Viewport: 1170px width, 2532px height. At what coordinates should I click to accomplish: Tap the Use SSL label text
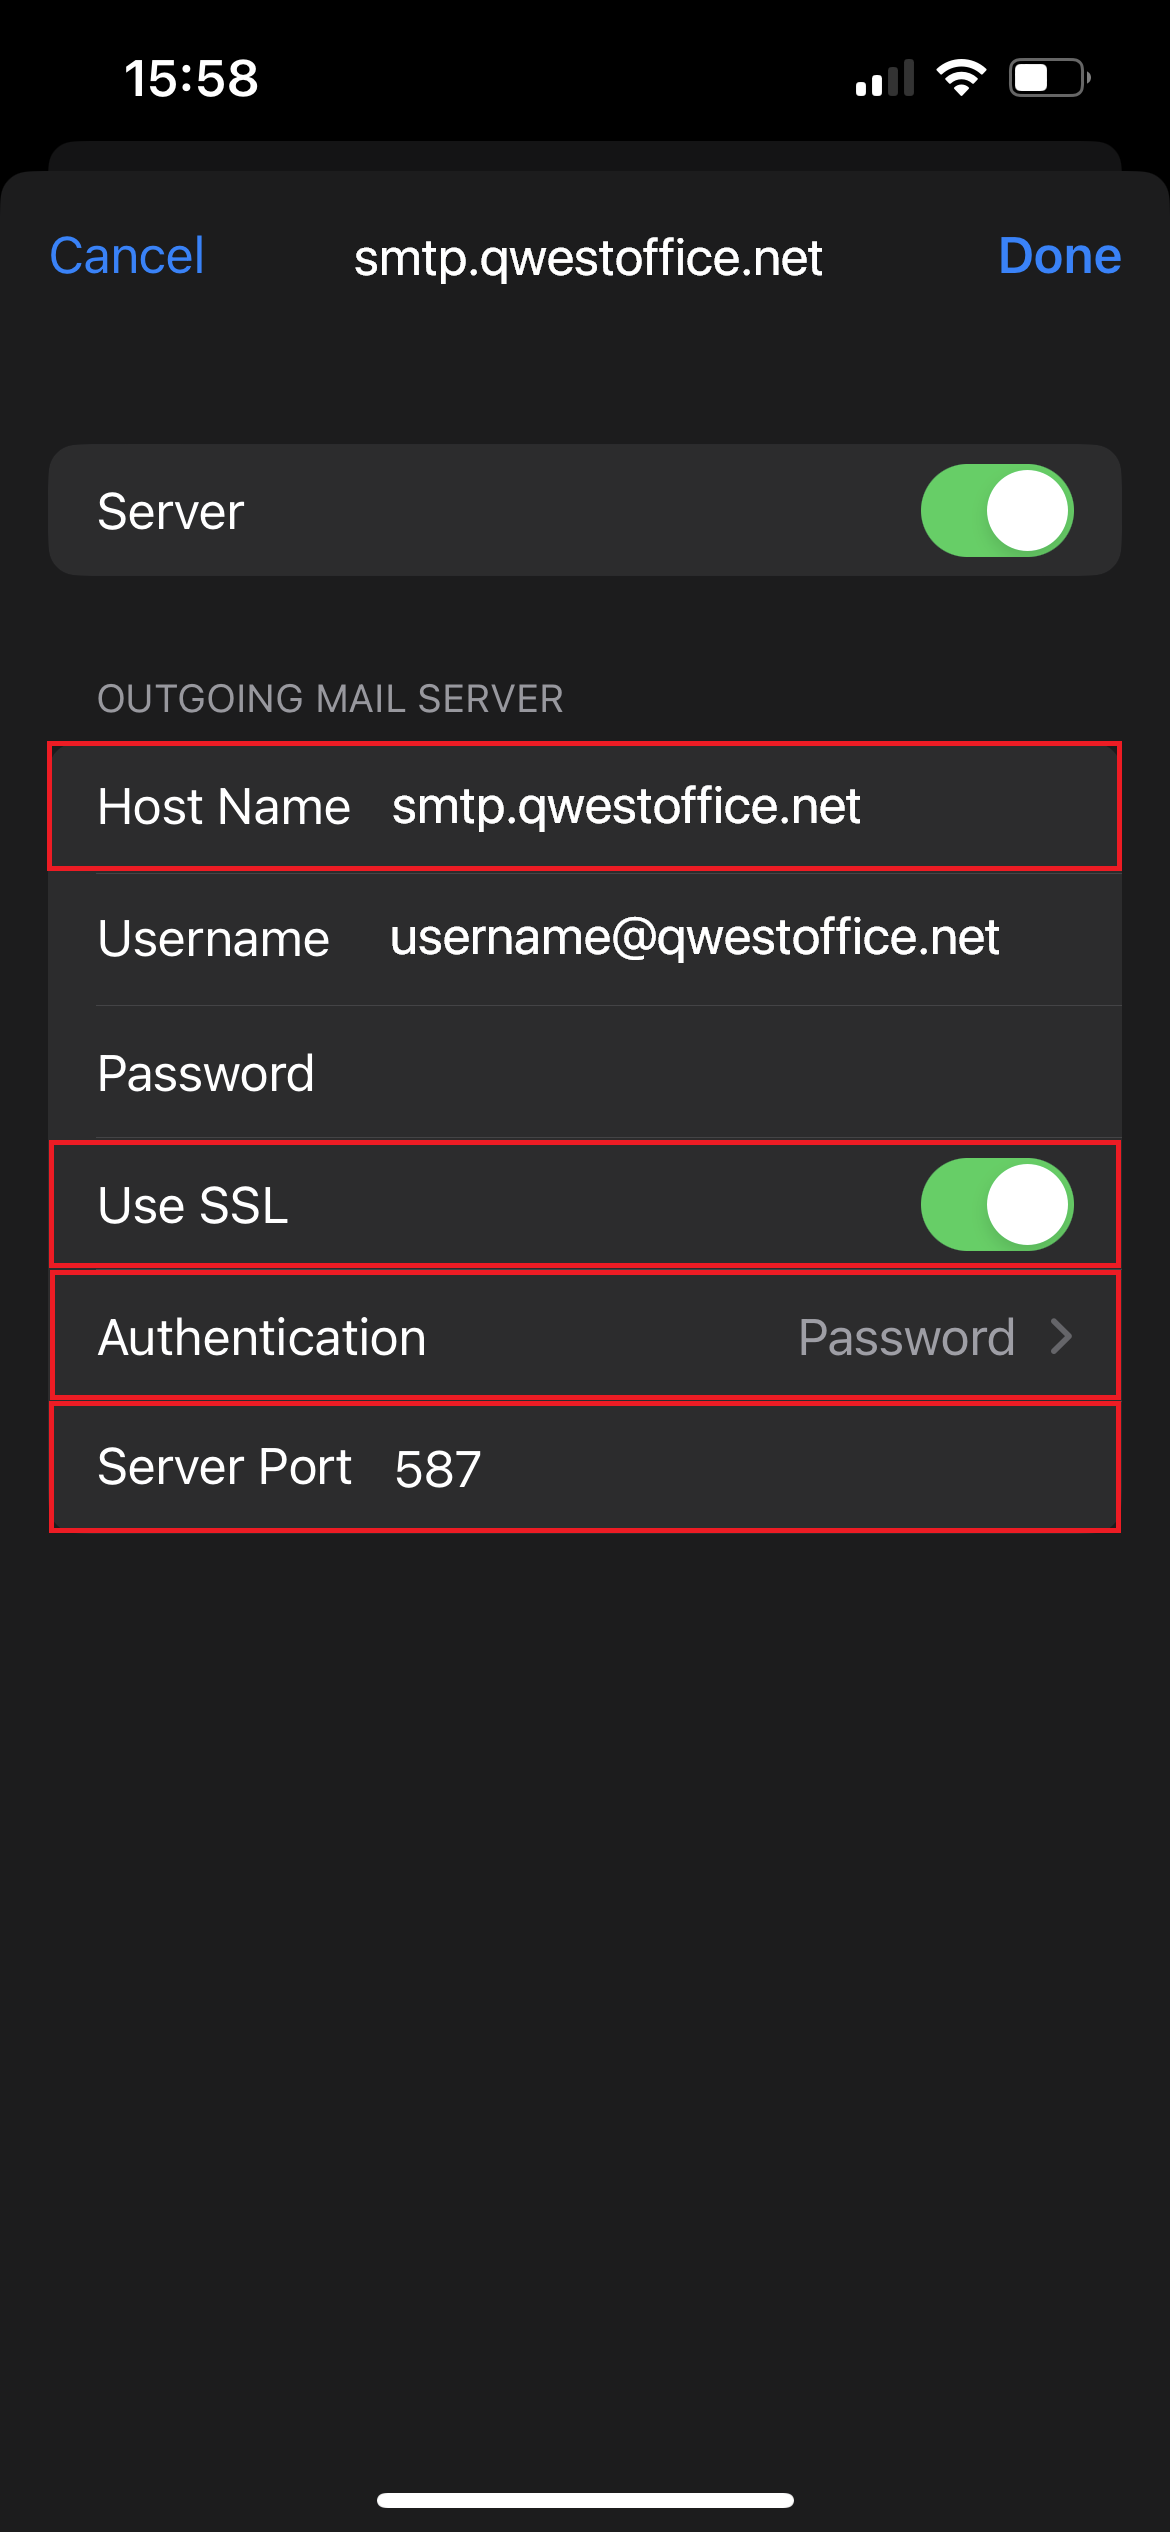[193, 1205]
